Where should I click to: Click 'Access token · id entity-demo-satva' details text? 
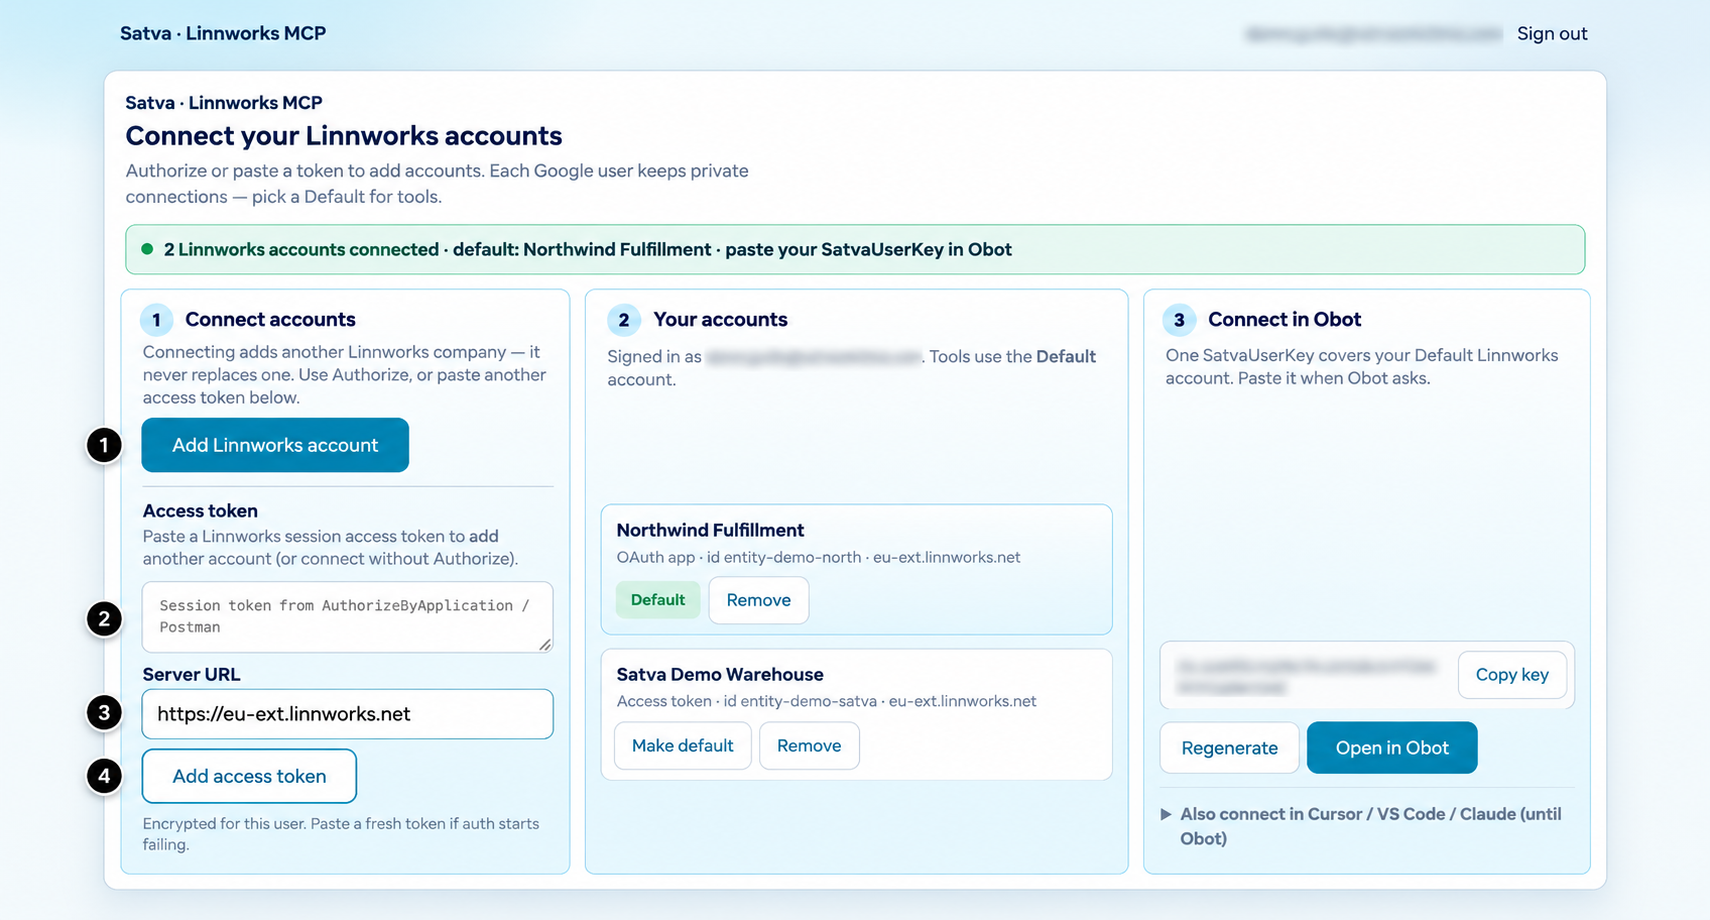click(x=826, y=701)
